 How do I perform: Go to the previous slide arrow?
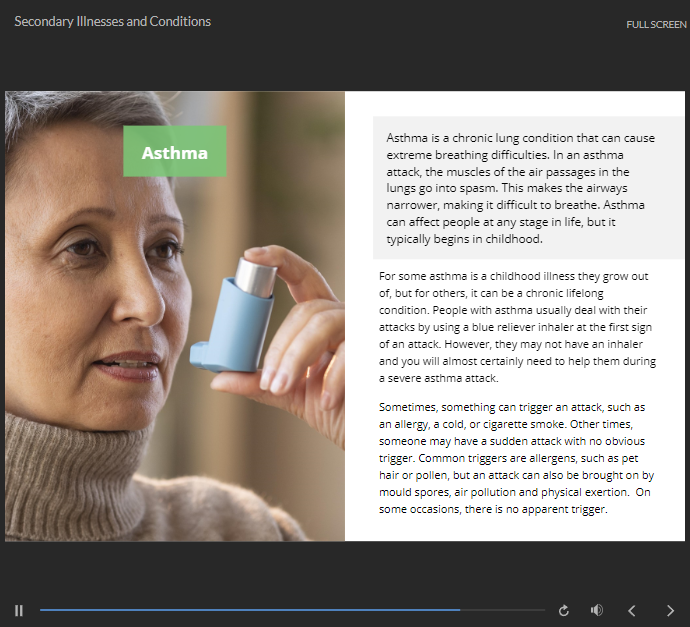(631, 611)
